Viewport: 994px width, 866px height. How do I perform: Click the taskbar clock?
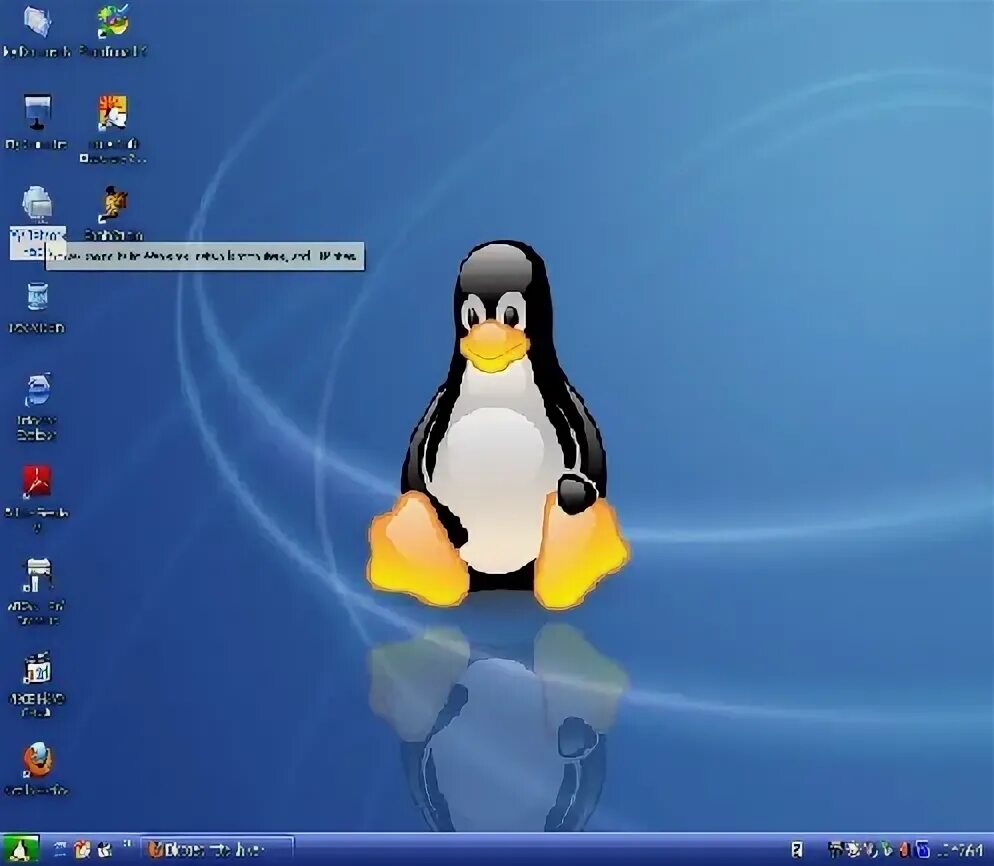point(960,850)
